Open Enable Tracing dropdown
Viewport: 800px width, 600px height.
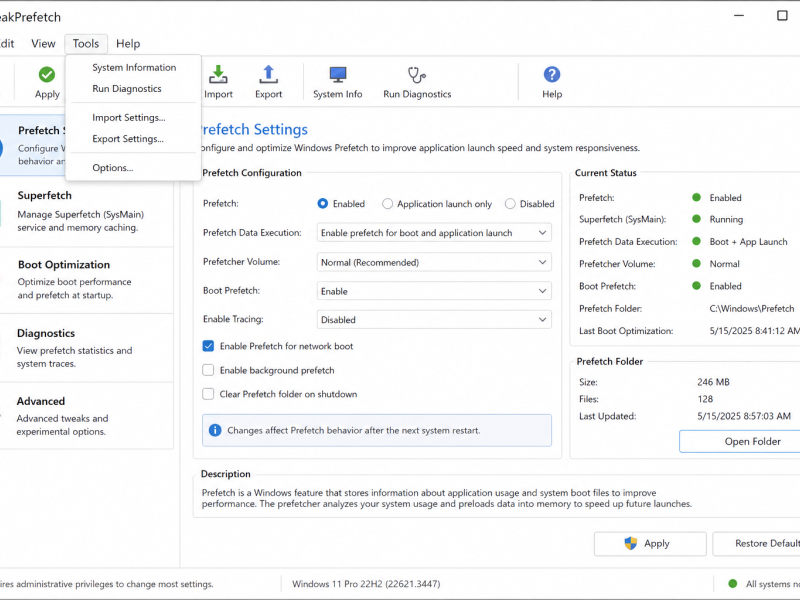point(434,320)
